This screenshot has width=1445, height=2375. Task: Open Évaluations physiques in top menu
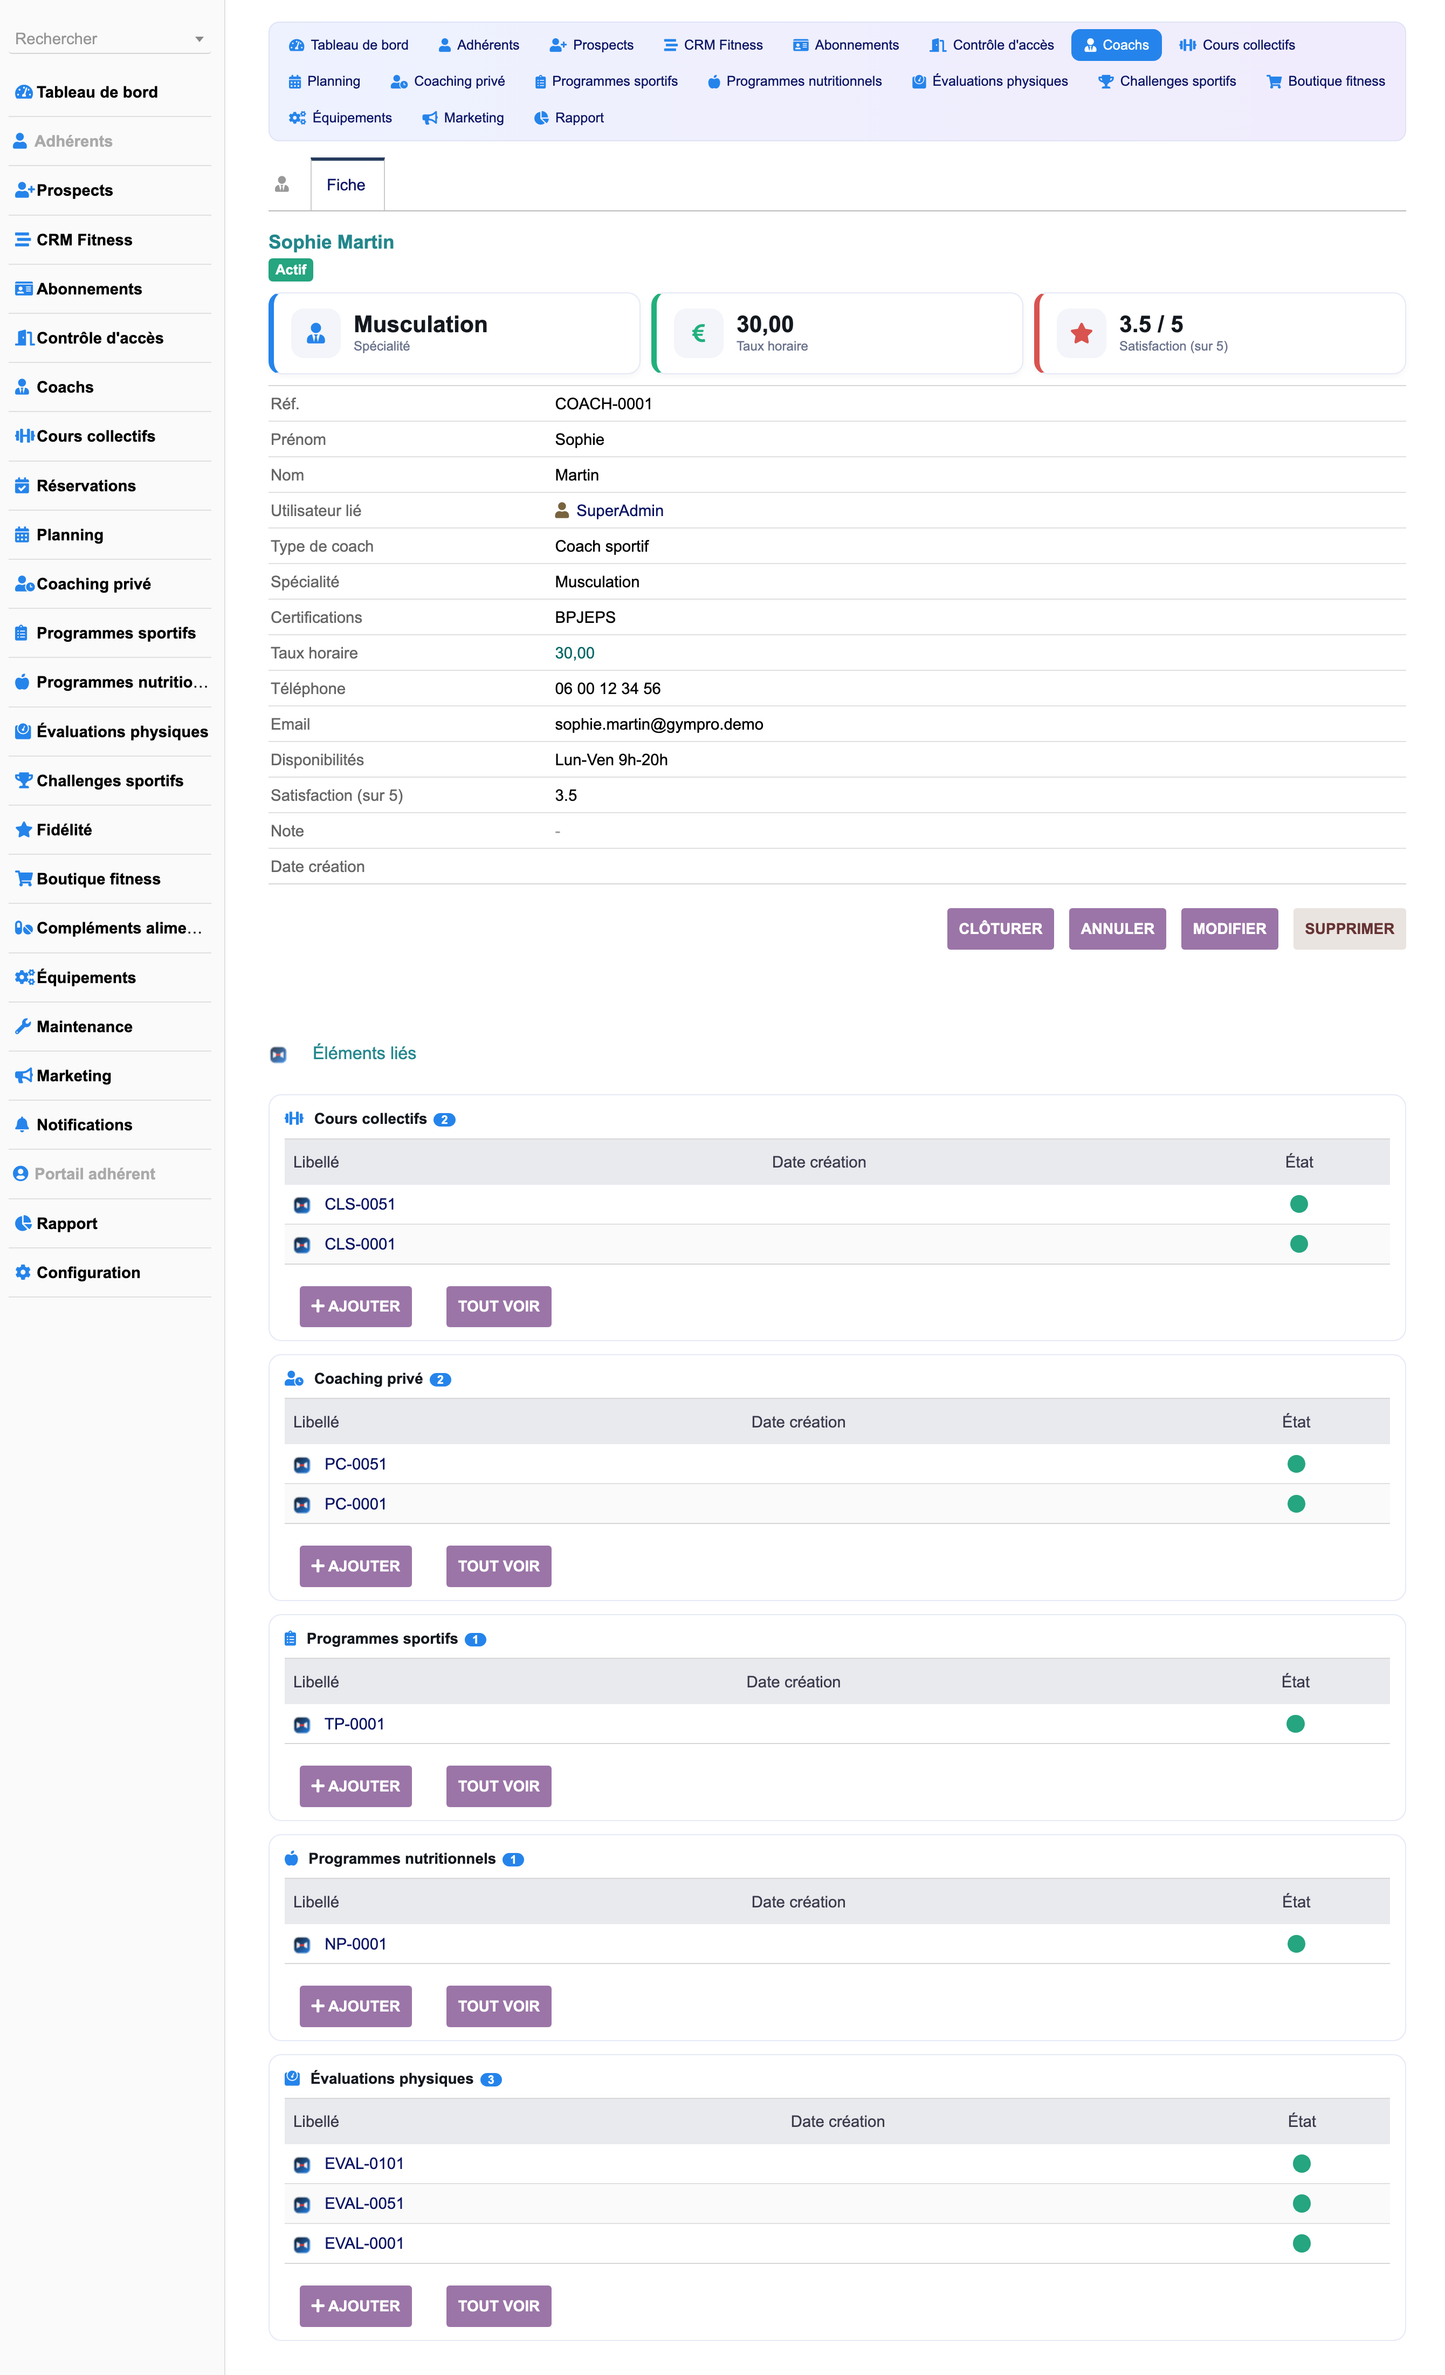pos(990,81)
